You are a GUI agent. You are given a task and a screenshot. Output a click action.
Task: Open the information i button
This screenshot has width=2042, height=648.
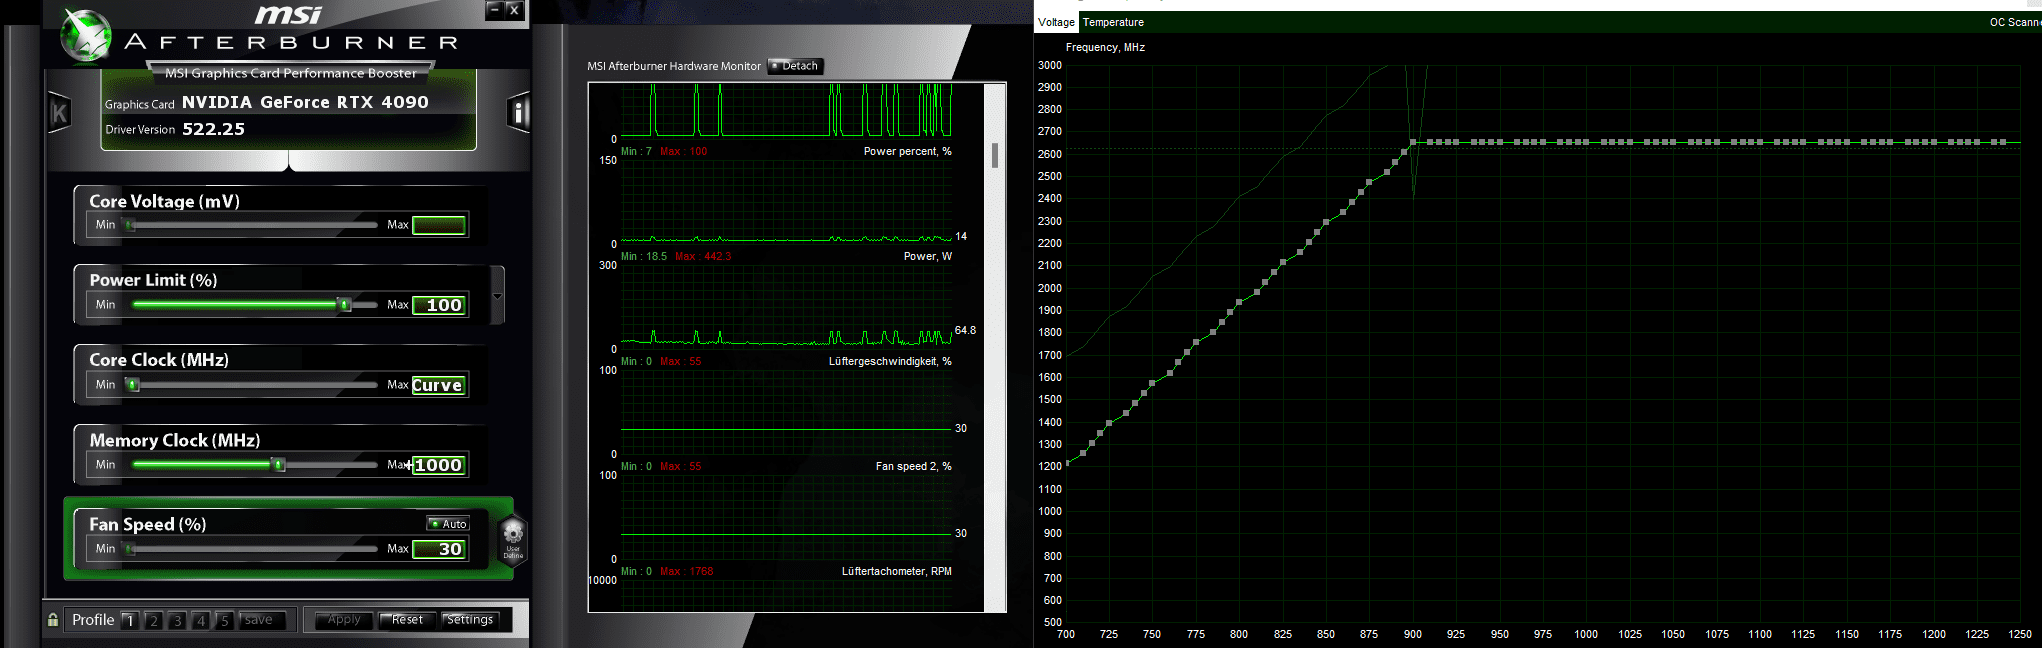point(518,113)
